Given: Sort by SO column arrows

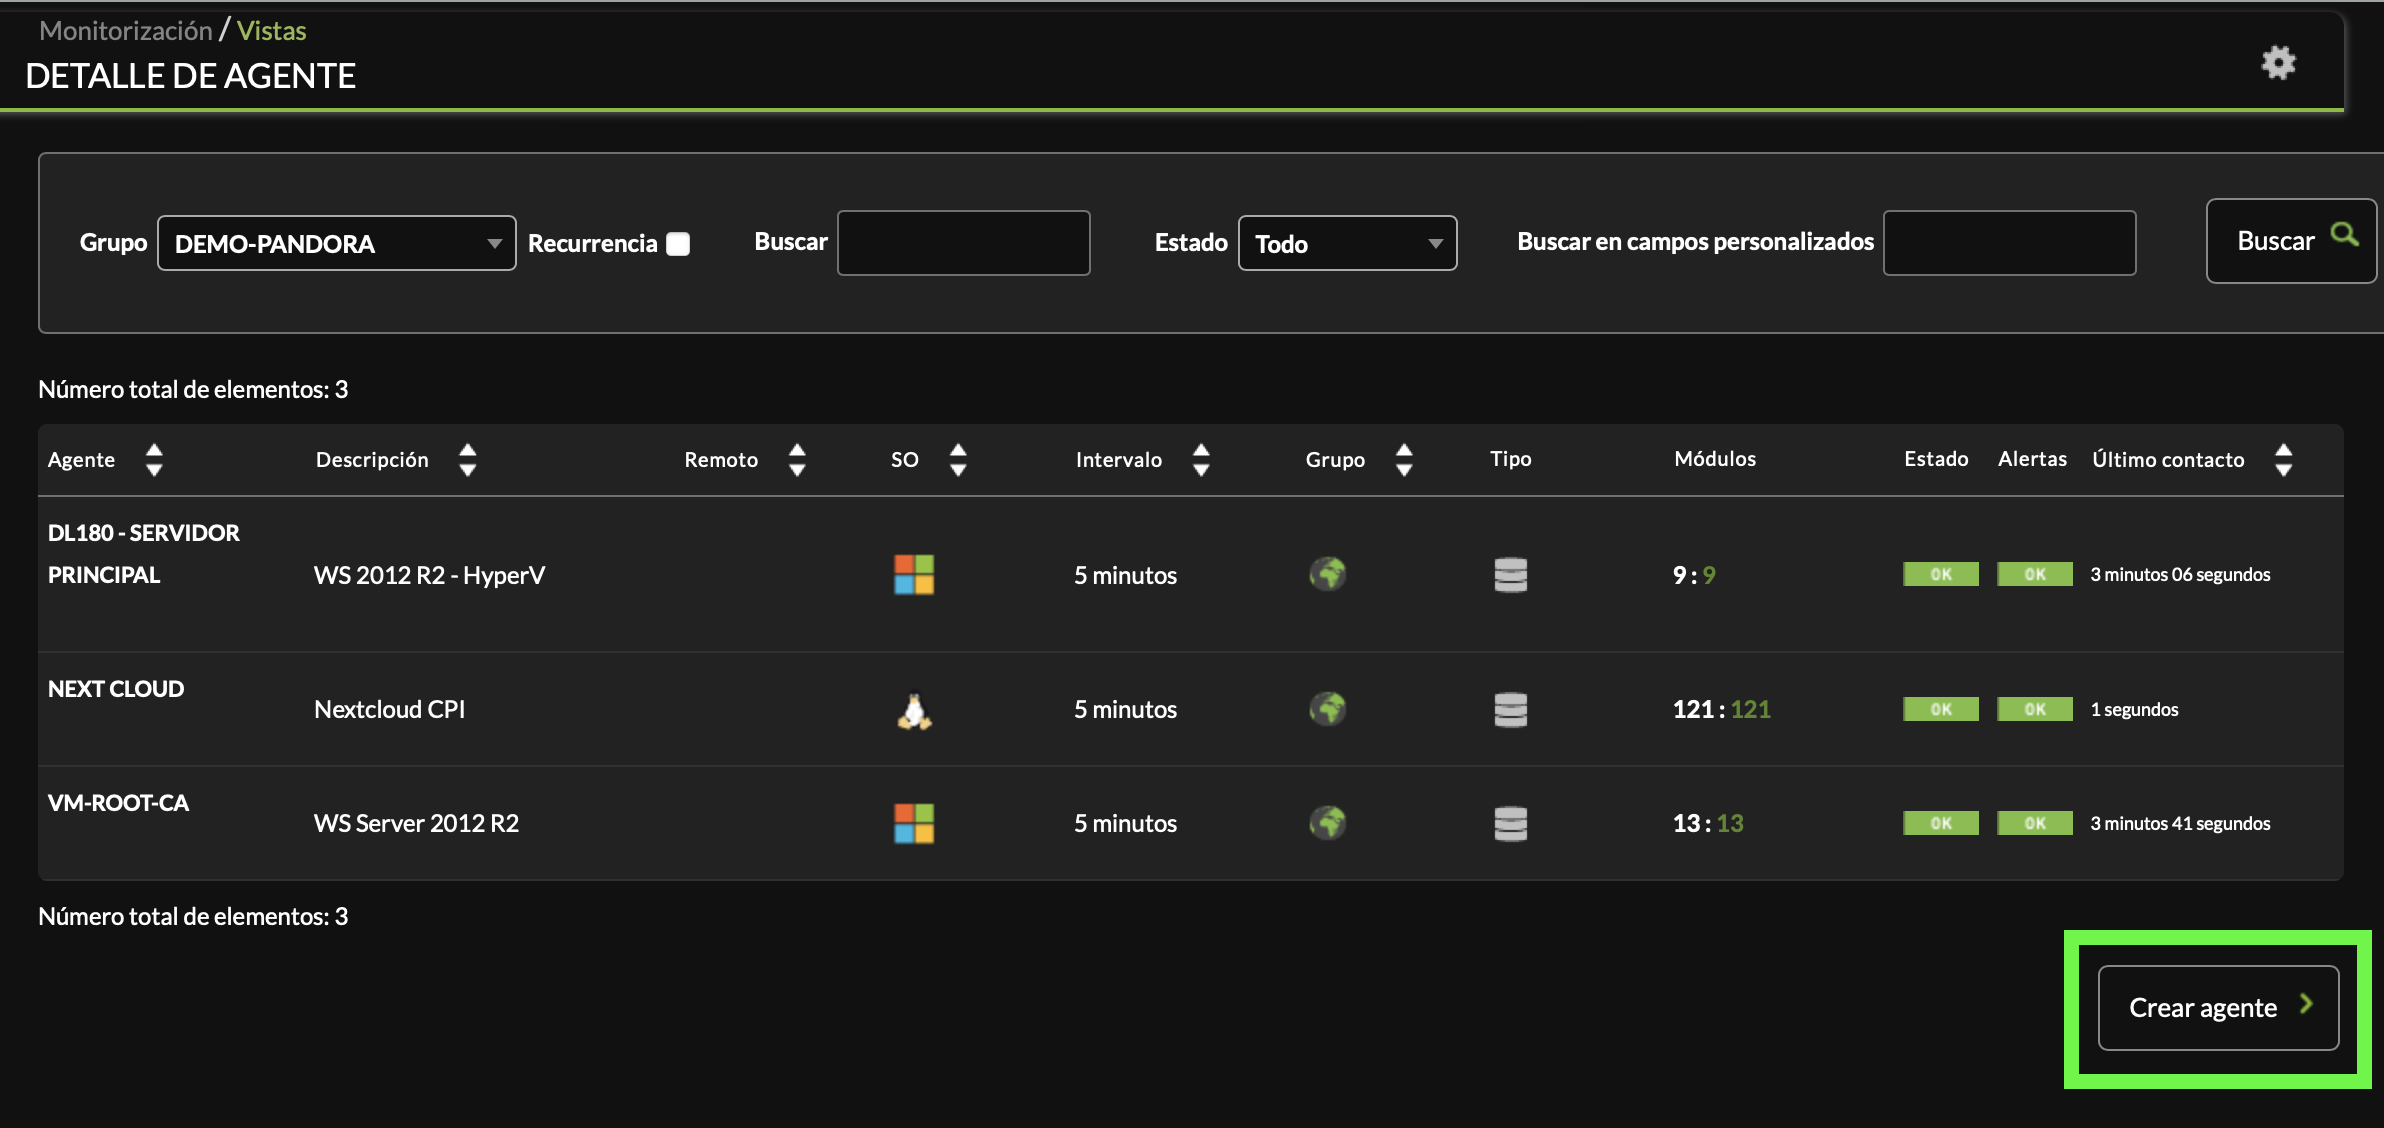Looking at the screenshot, I should click(958, 460).
